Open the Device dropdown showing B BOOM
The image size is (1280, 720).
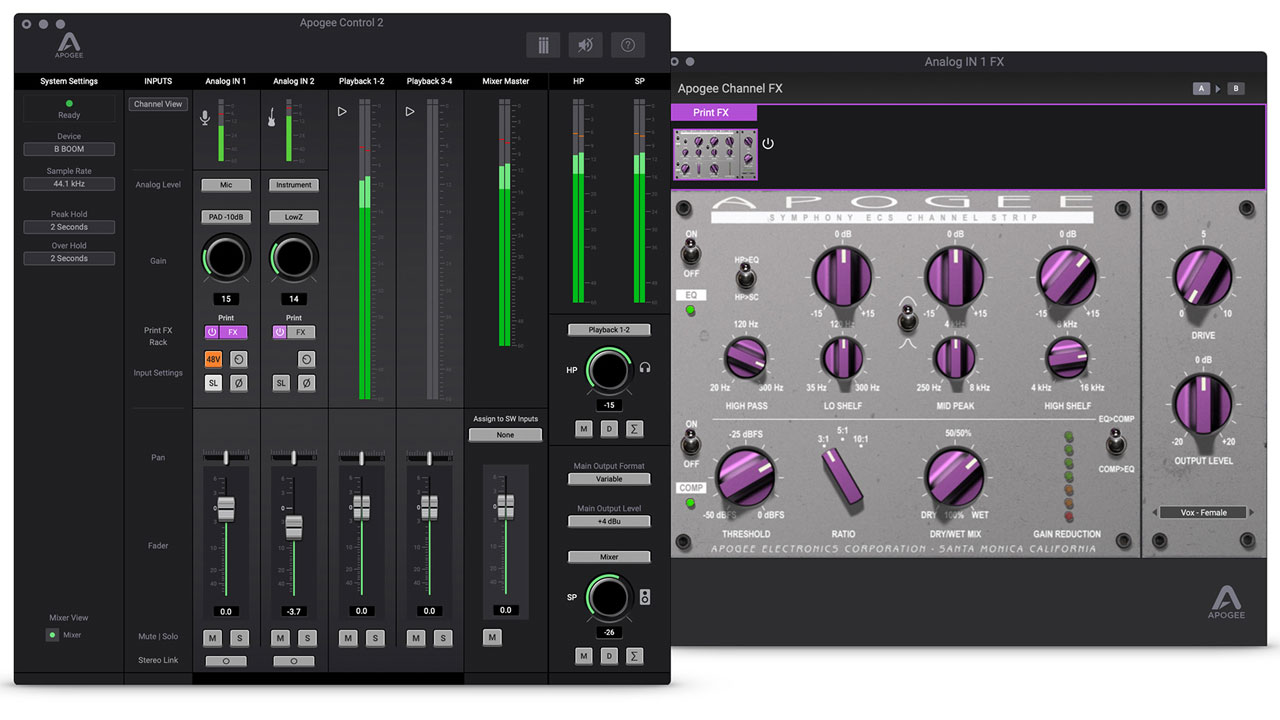coord(69,149)
